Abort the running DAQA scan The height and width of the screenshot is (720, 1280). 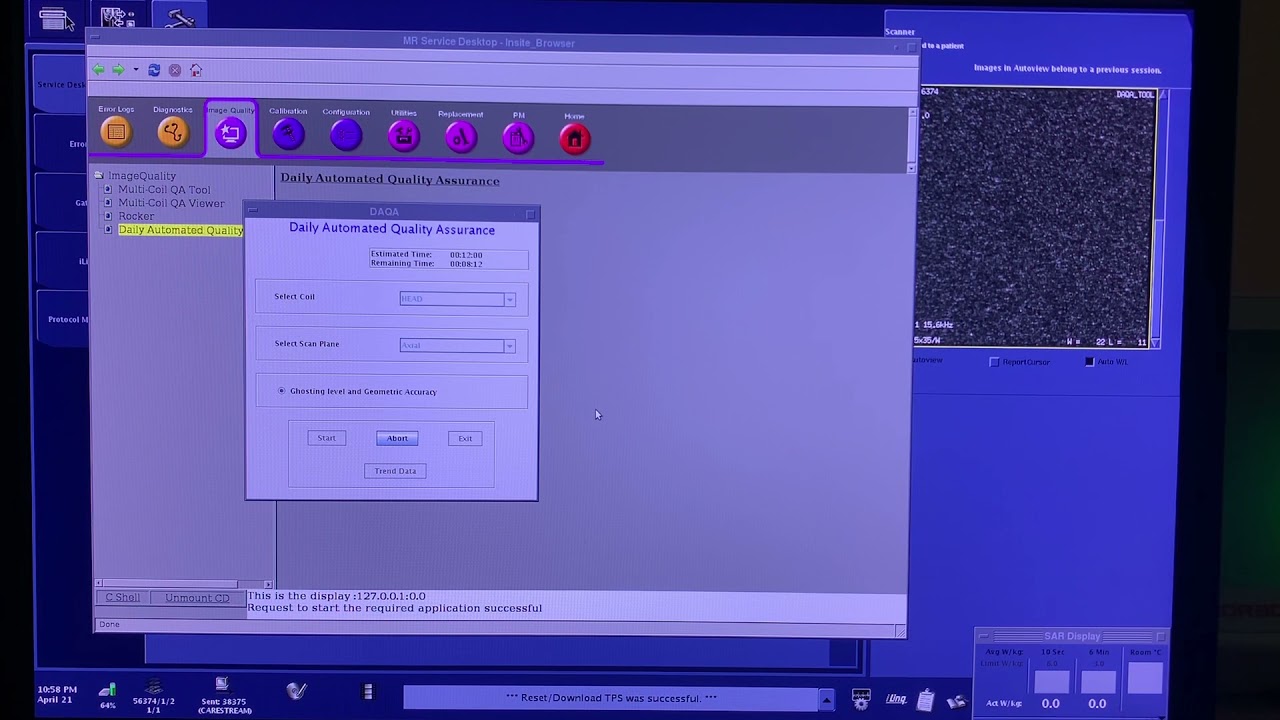397,438
